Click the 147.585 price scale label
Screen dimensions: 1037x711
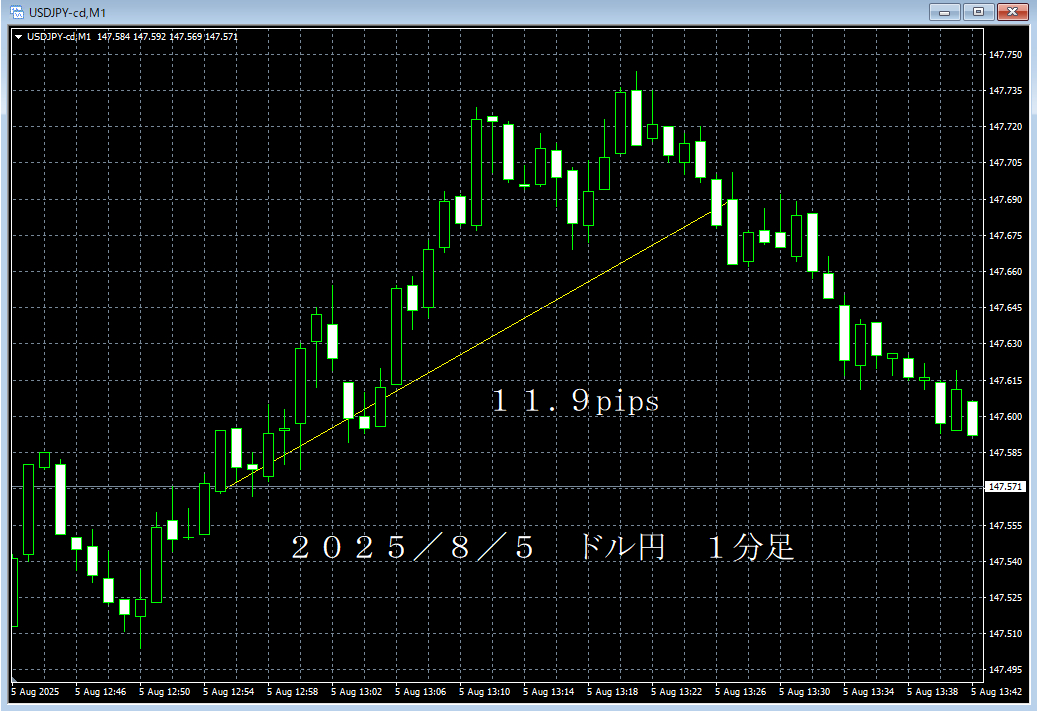[x=1005, y=453]
